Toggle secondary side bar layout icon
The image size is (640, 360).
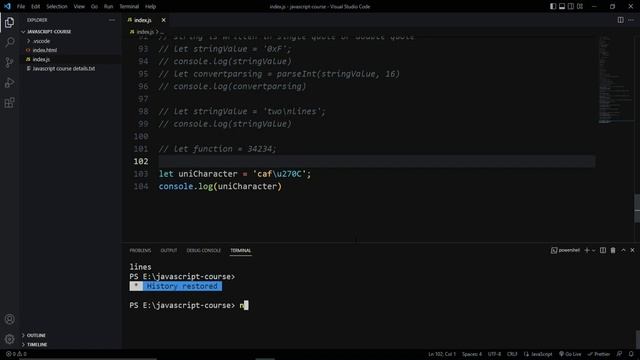point(571,6)
